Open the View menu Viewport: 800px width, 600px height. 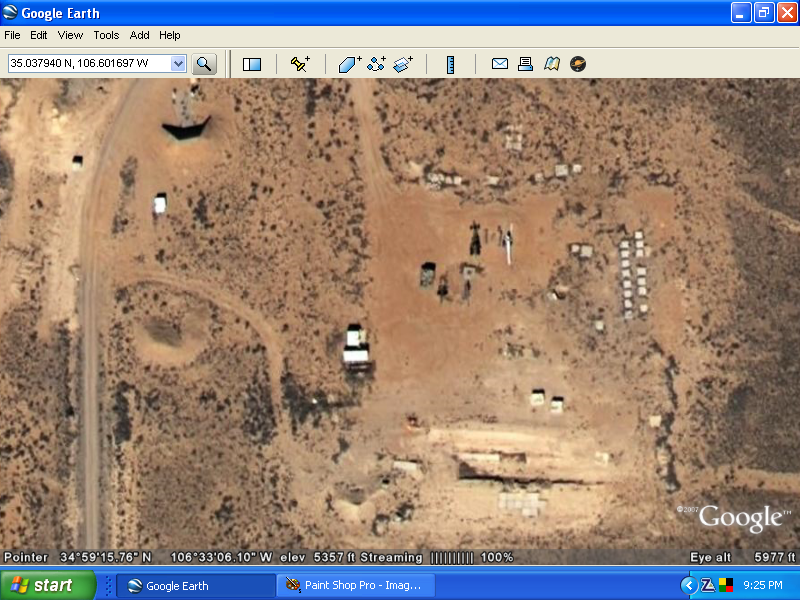click(70, 35)
